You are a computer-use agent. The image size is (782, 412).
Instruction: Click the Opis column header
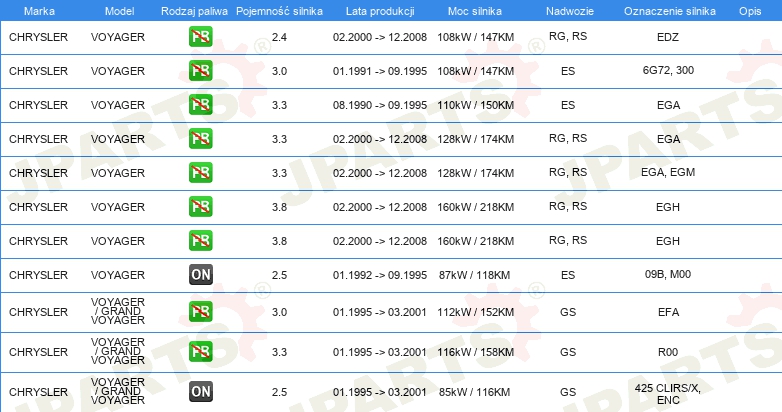(750, 11)
